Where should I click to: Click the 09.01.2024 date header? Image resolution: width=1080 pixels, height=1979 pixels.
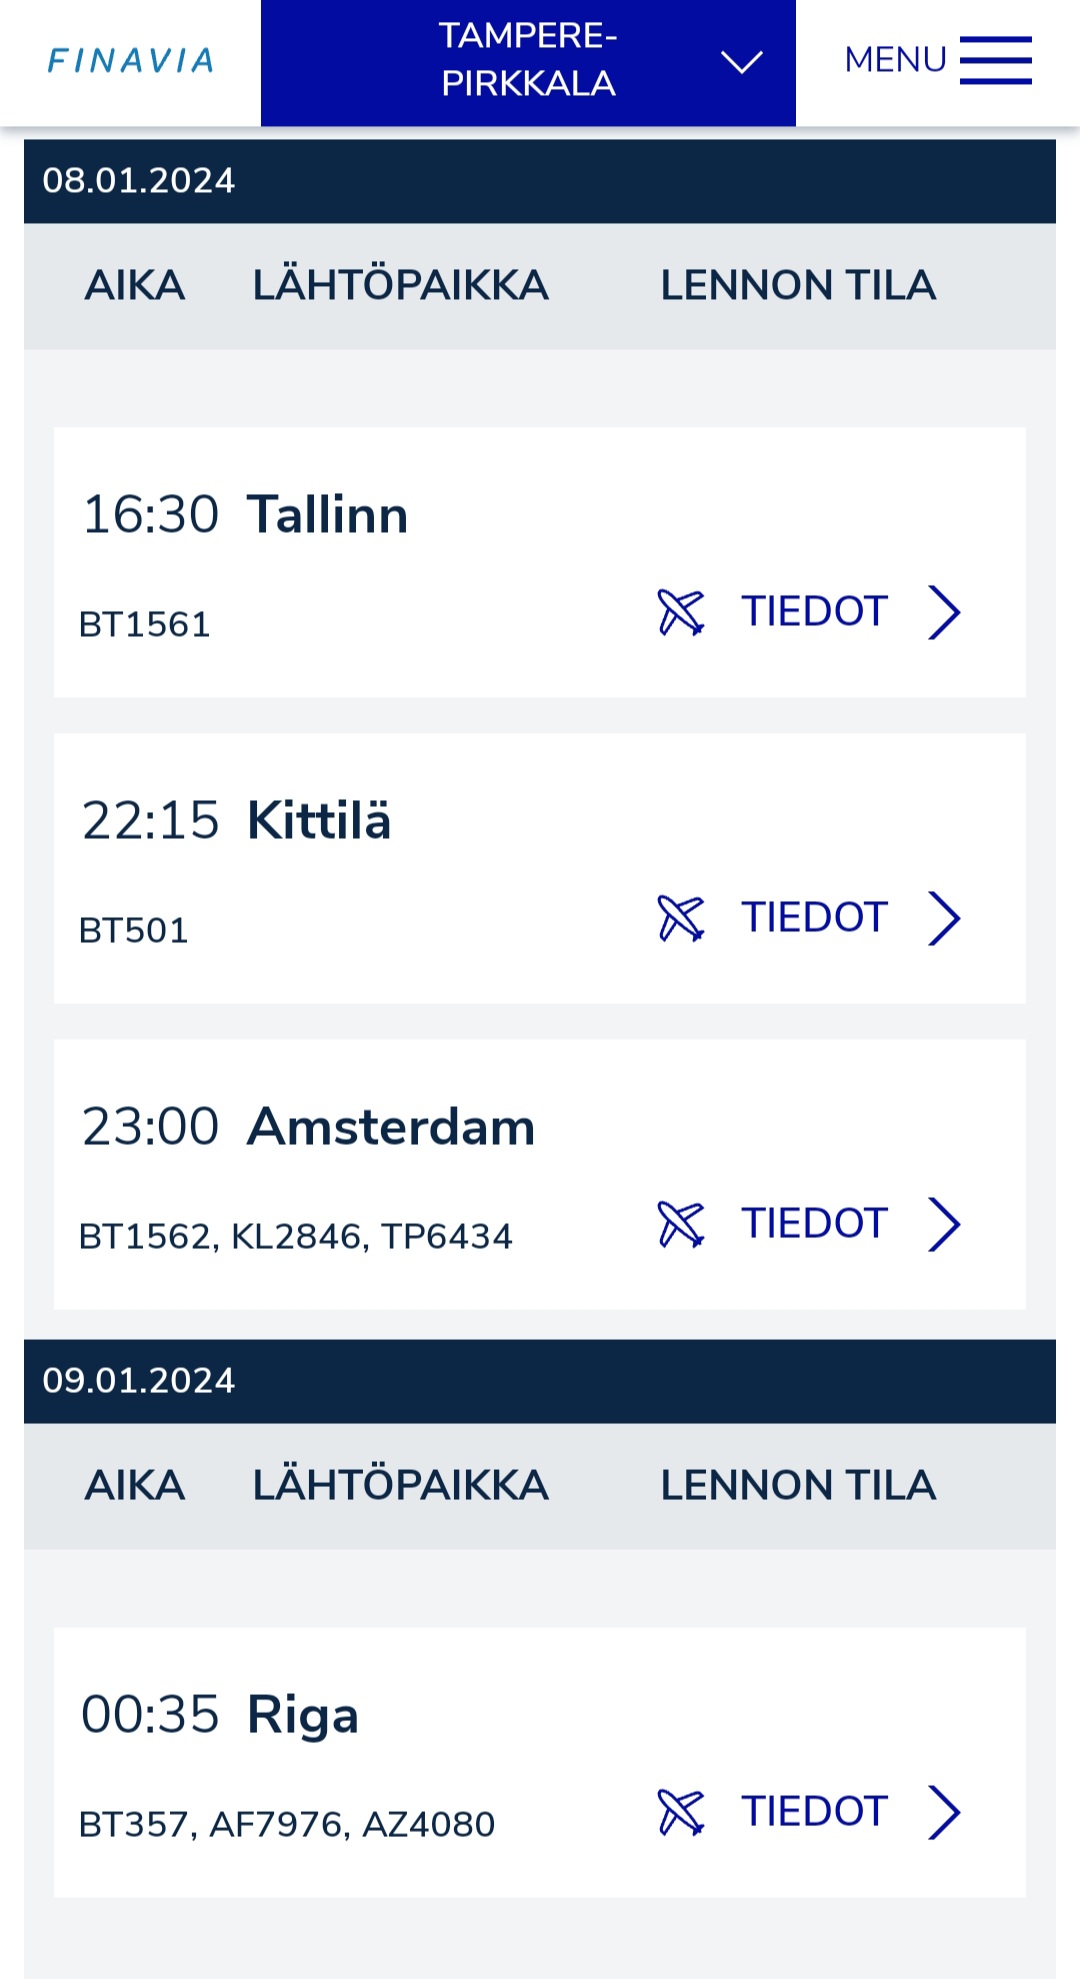(x=139, y=1381)
